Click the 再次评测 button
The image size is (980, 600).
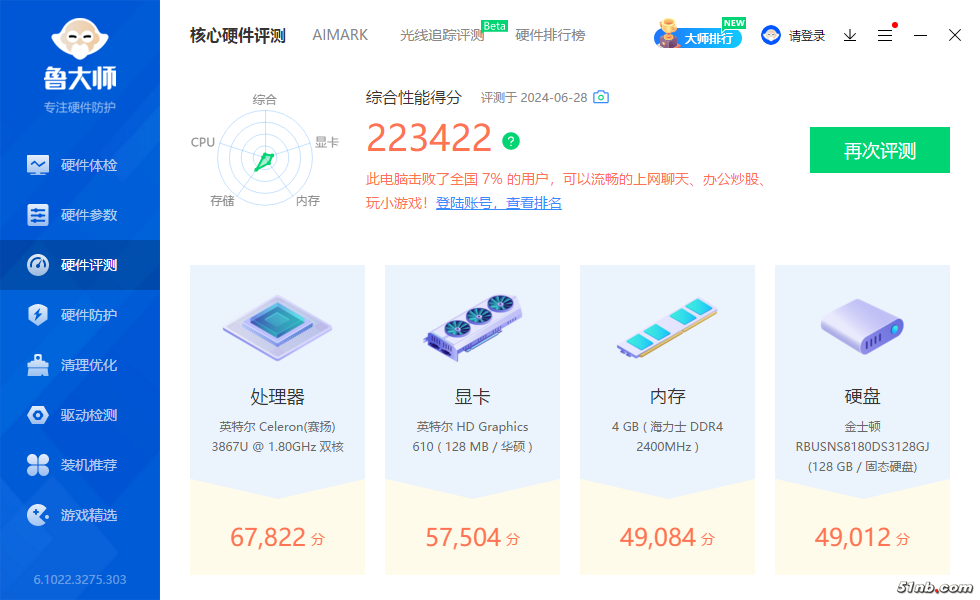pos(879,150)
